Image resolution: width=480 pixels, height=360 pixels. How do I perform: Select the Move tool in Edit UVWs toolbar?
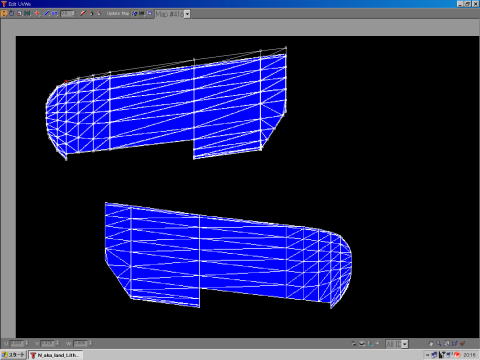tap(4, 13)
